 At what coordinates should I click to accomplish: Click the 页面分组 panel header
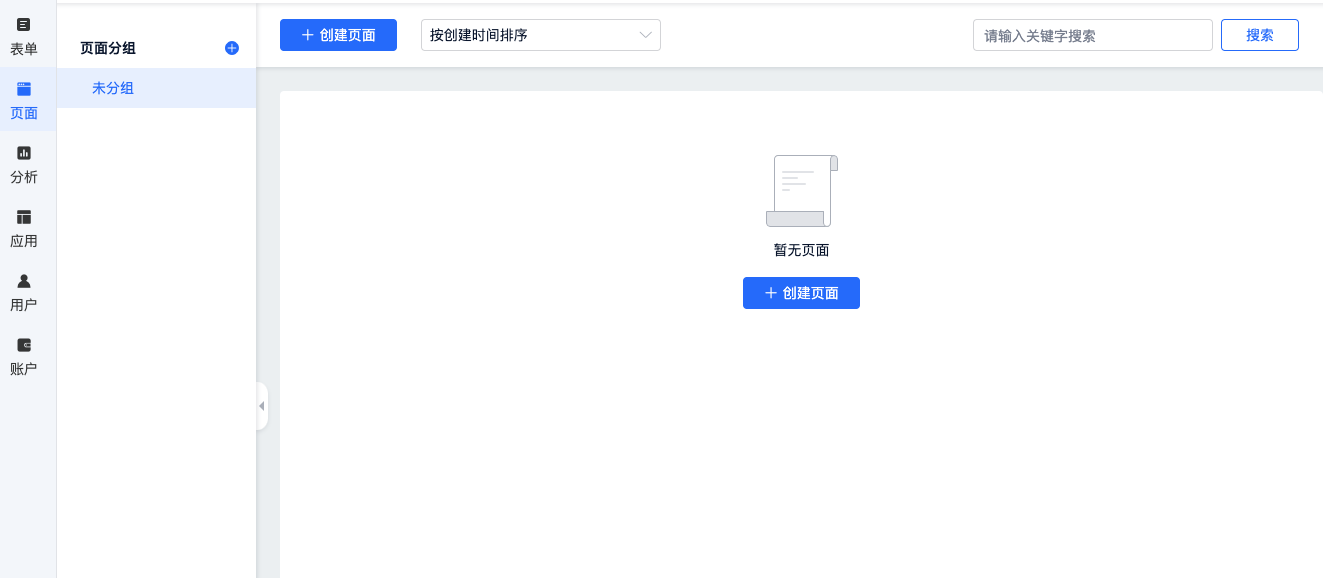tap(108, 48)
